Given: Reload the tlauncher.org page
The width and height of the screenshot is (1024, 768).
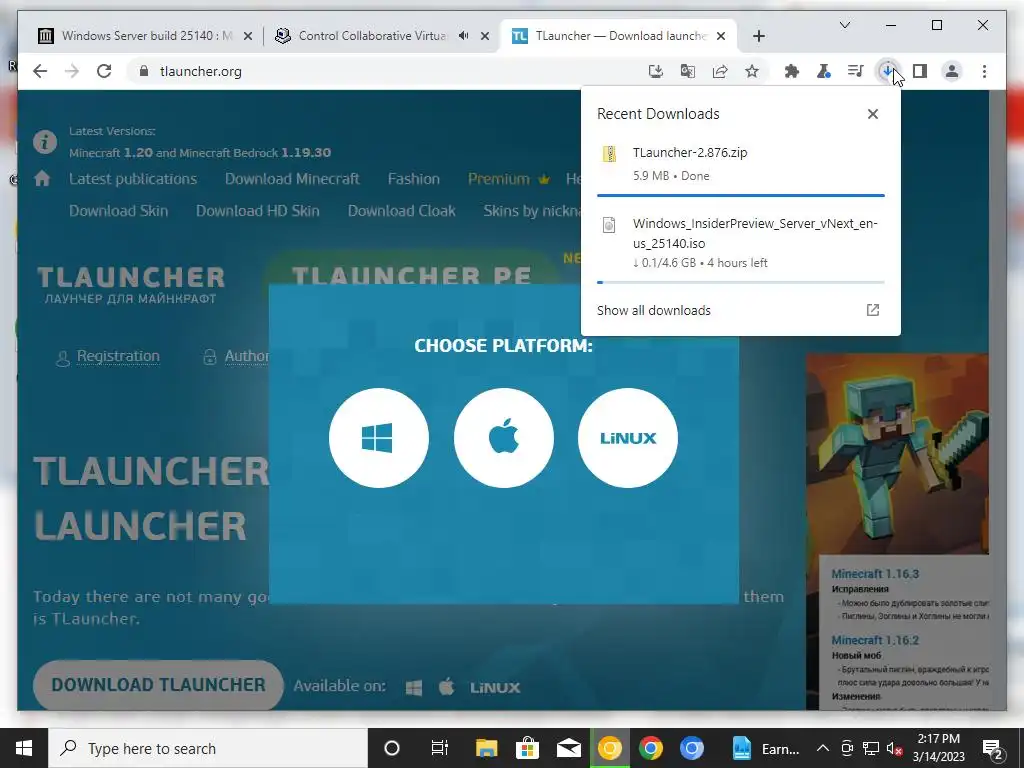Looking at the screenshot, I should pos(104,71).
